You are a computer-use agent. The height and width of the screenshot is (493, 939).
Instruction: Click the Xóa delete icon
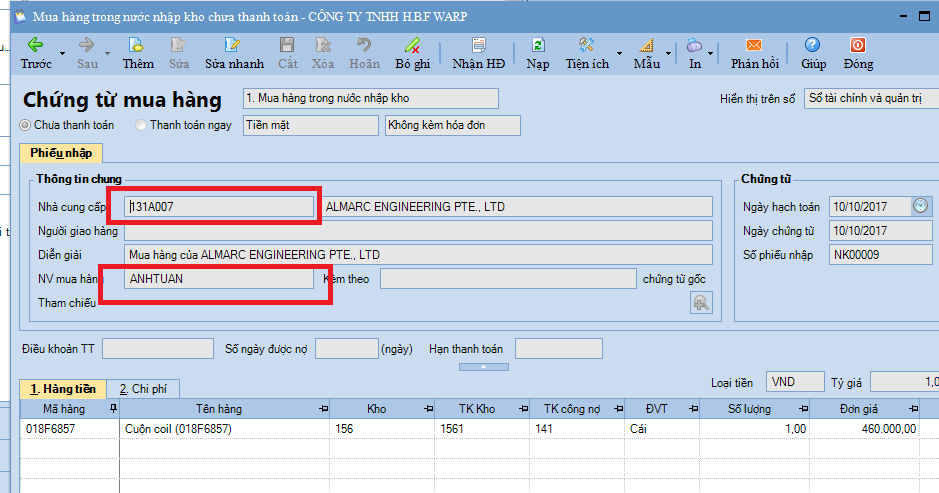(x=323, y=45)
